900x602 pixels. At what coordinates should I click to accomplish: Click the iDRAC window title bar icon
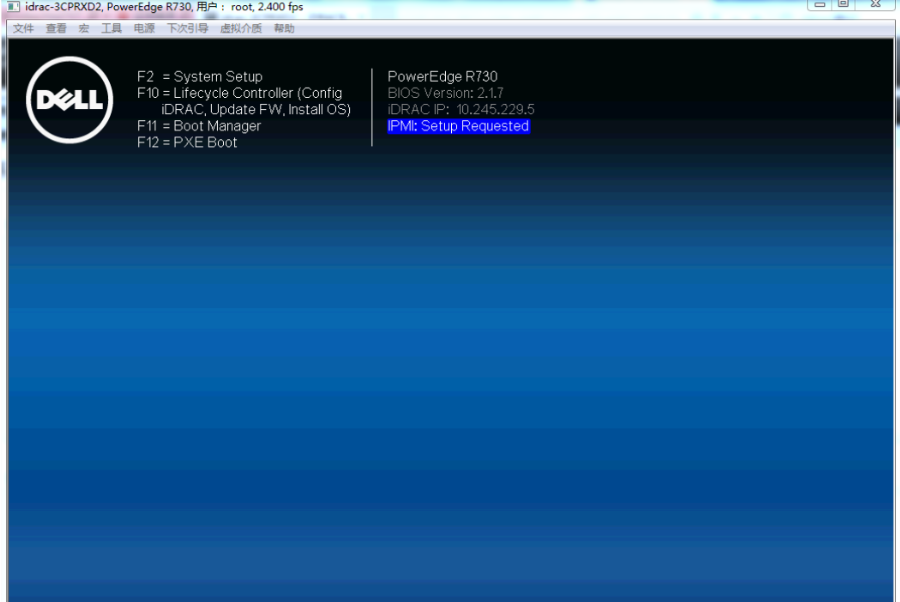pos(14,7)
